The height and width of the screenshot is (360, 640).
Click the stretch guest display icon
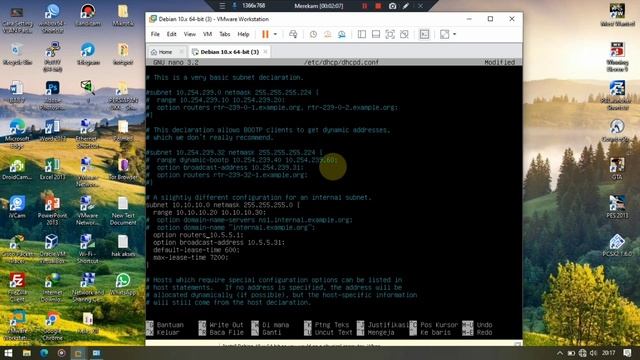tap(444, 34)
